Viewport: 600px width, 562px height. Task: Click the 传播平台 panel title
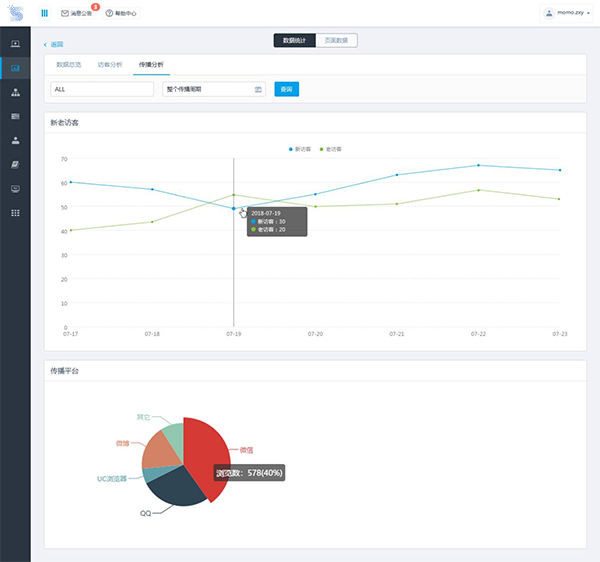[65, 371]
